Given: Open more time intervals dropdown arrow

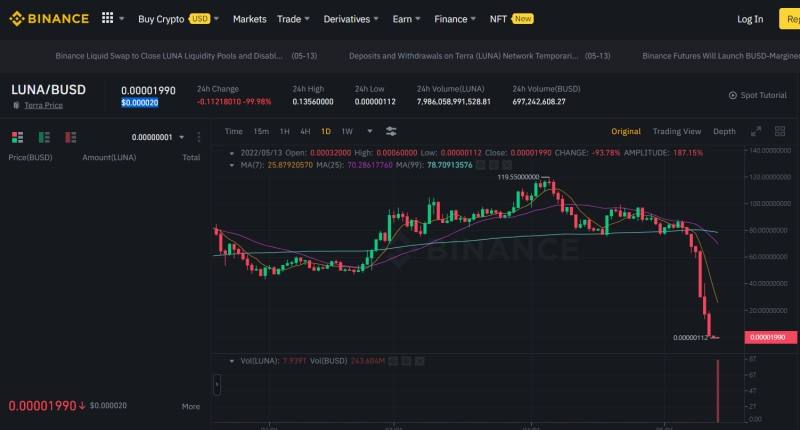Looking at the screenshot, I should (369, 132).
